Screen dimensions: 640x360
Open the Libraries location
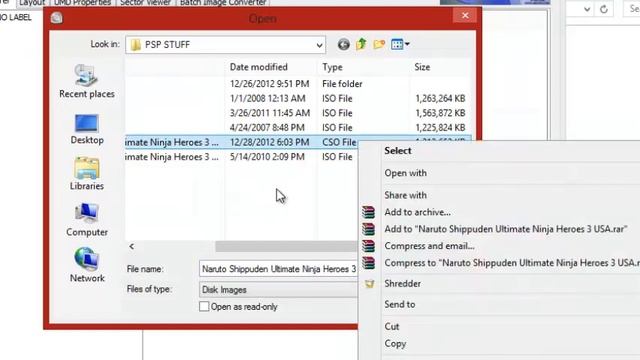(87, 174)
